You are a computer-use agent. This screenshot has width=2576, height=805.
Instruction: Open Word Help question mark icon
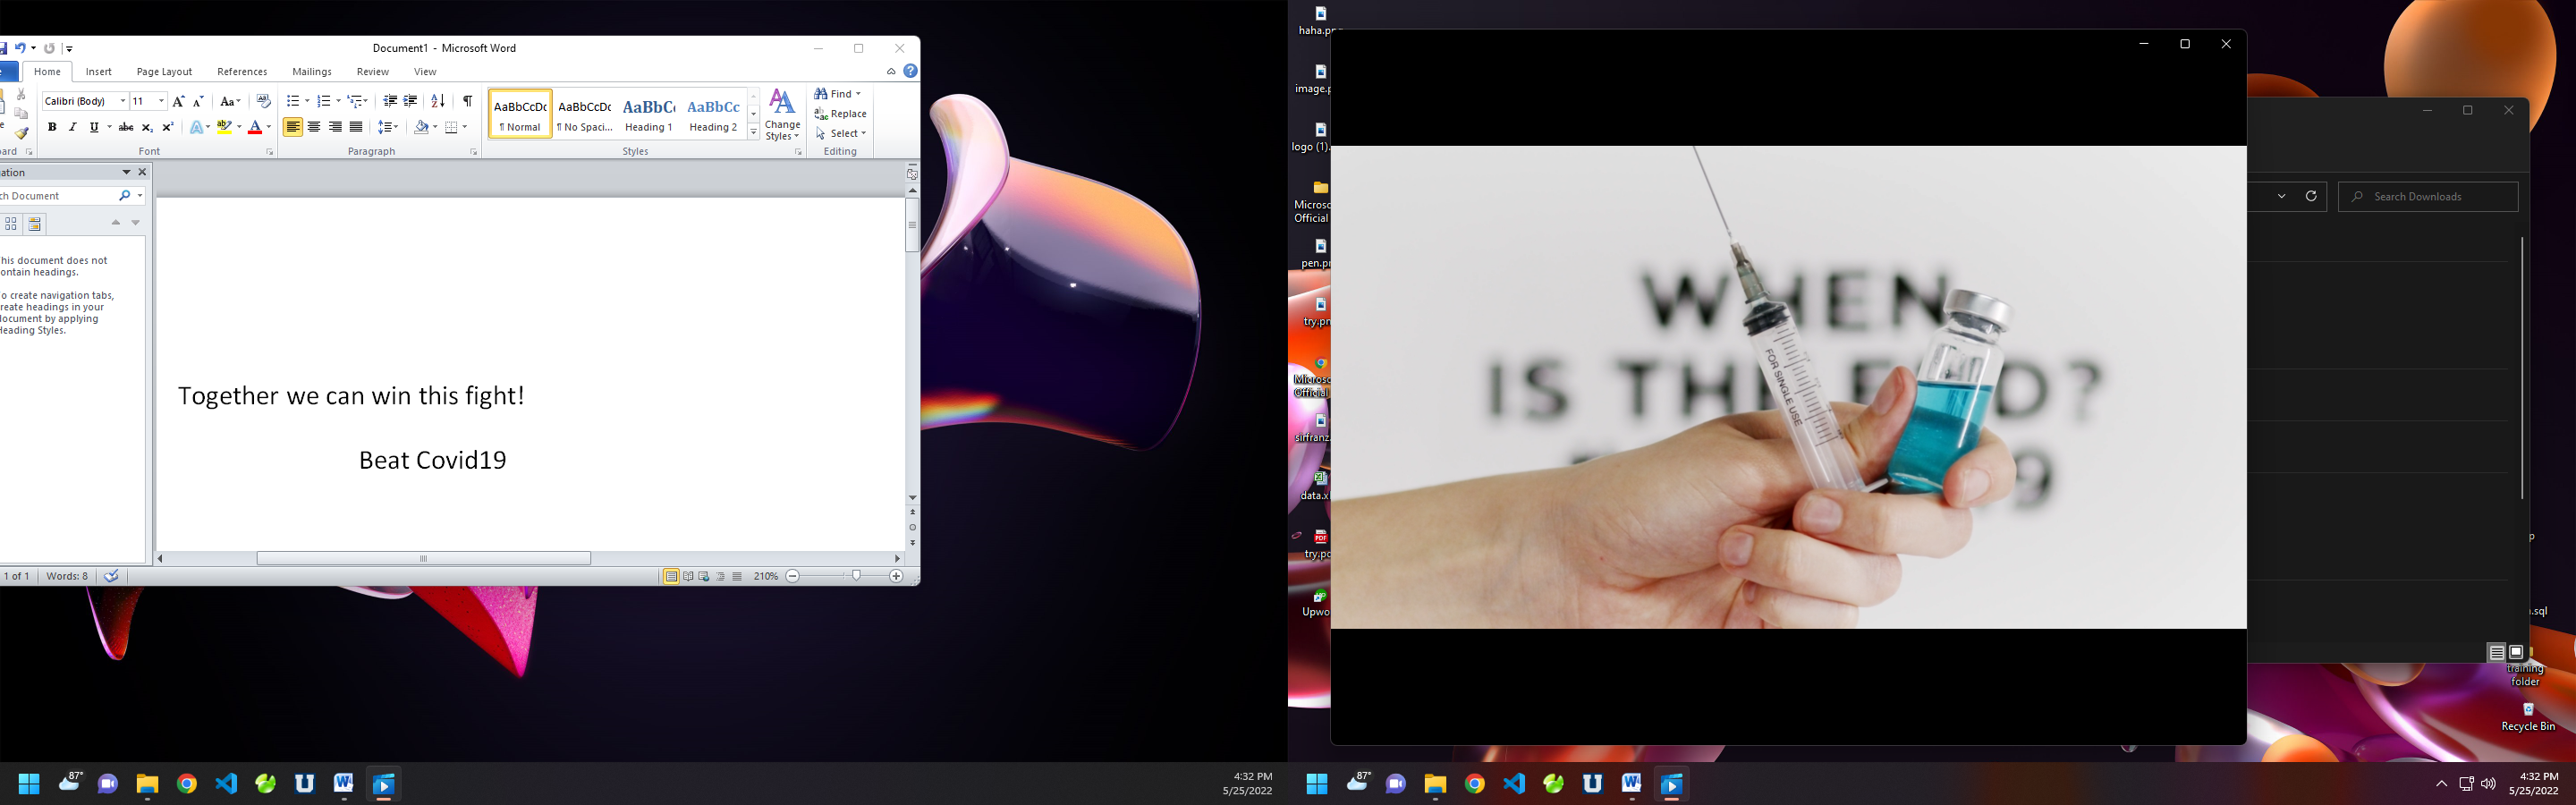(910, 71)
